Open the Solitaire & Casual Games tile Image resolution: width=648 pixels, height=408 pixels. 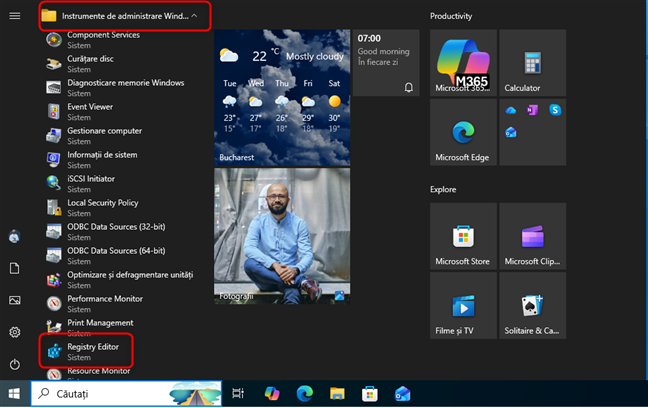(533, 306)
